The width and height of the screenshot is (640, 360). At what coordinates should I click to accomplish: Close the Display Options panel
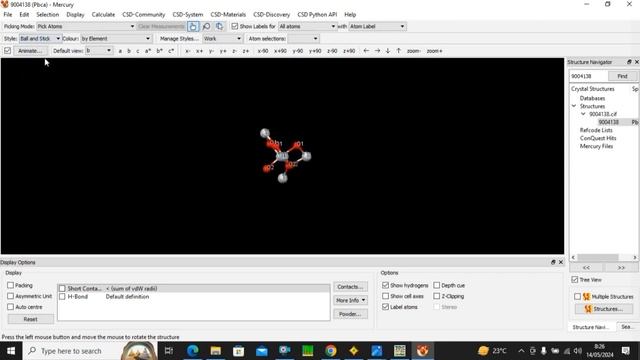pos(560,262)
